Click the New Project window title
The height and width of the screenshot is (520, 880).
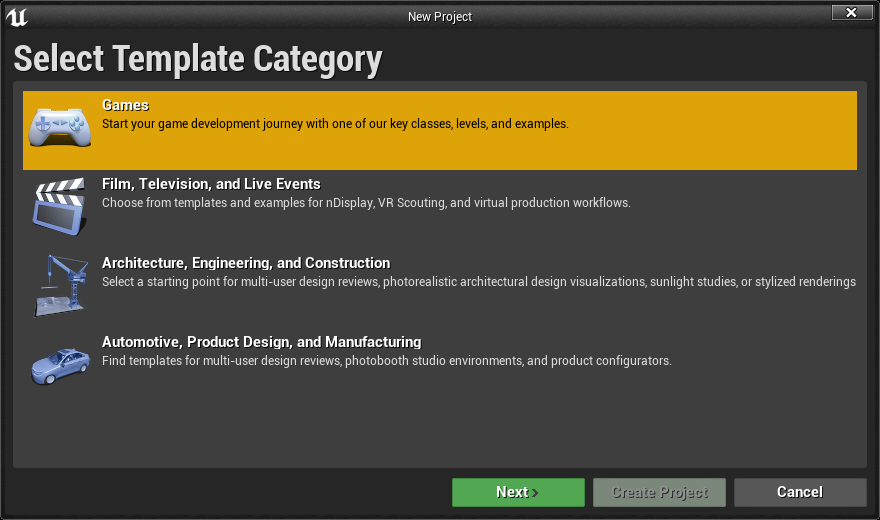(x=440, y=17)
